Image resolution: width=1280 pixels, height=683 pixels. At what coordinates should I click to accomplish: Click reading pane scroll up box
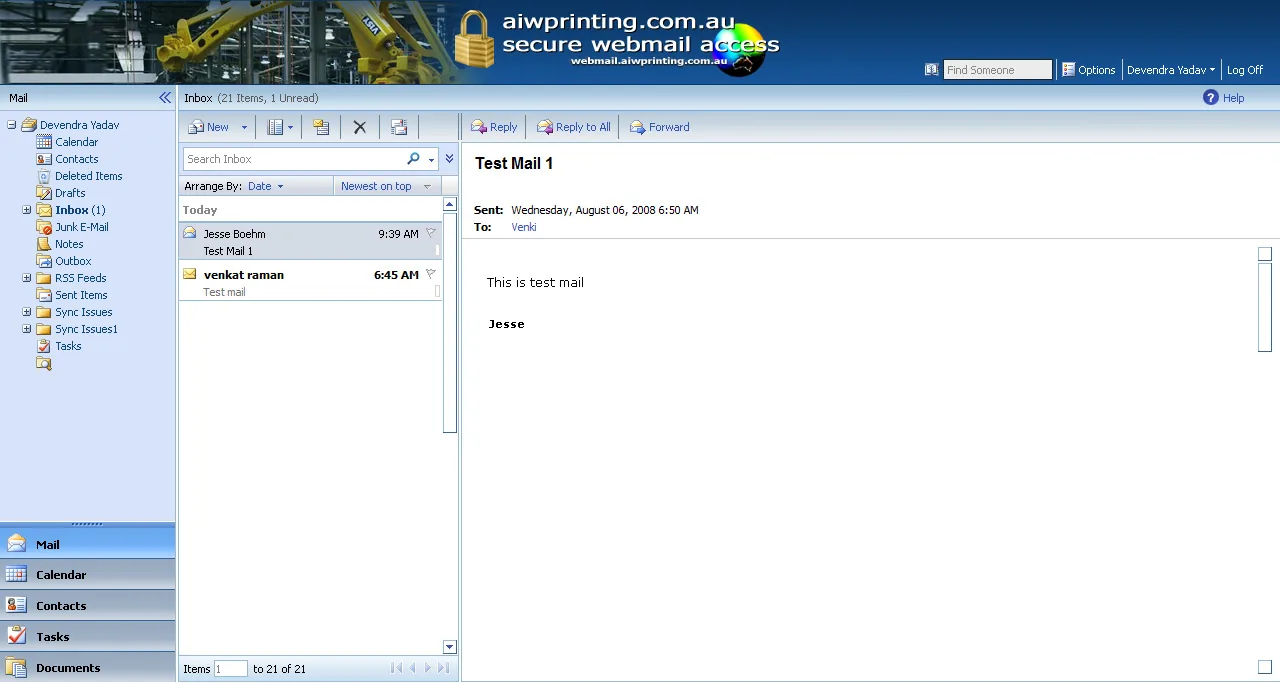click(1264, 254)
